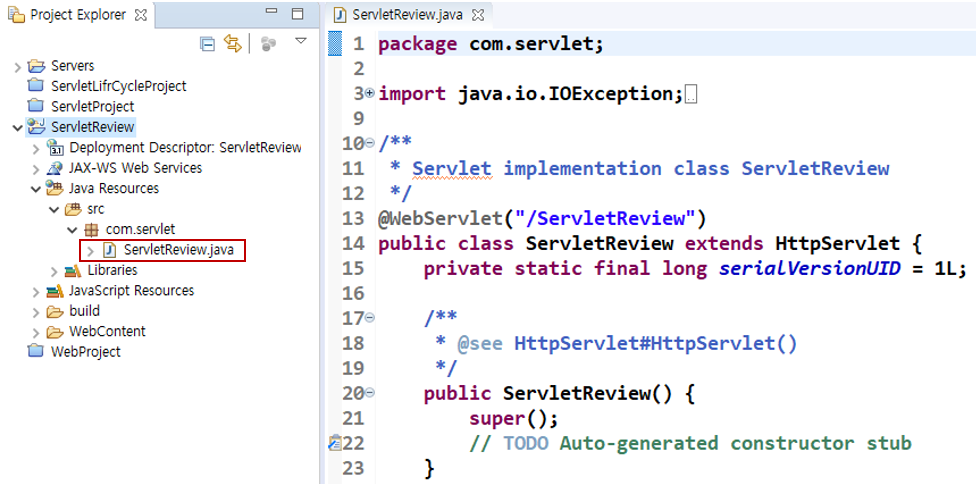Select the WebContent label
This screenshot has height=484, width=976.
(x=107, y=331)
